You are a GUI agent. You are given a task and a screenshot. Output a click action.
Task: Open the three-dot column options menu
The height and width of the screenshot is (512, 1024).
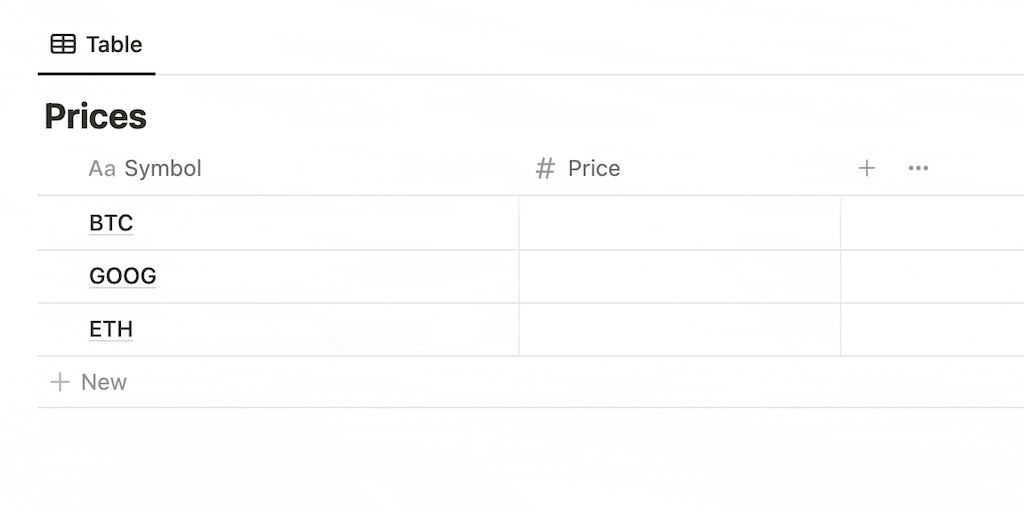tap(918, 168)
